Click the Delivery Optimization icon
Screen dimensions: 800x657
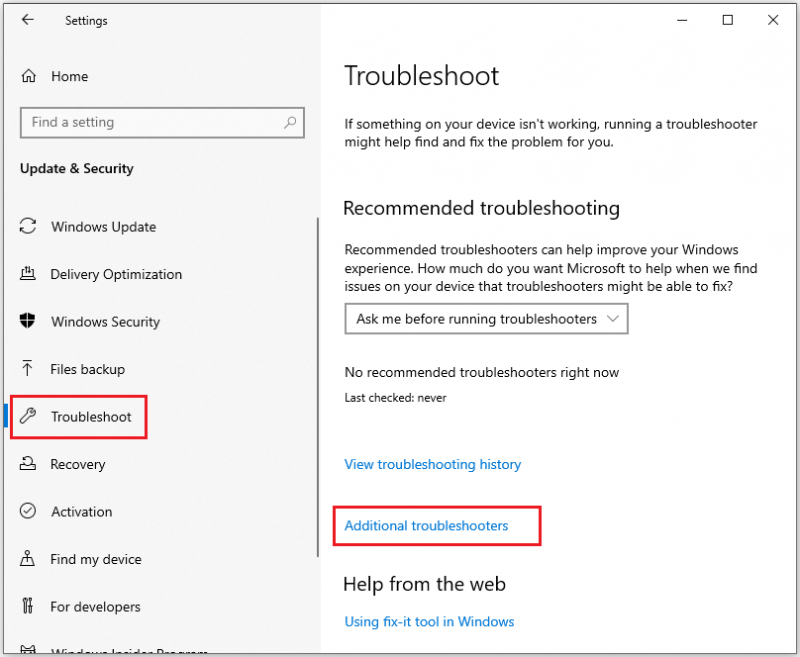[28, 274]
